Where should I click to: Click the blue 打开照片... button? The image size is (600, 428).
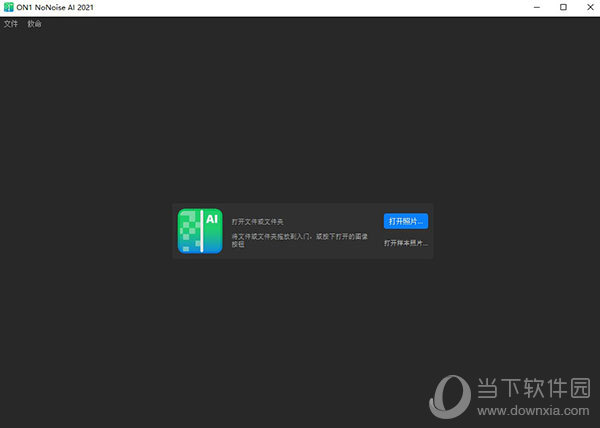coord(406,221)
